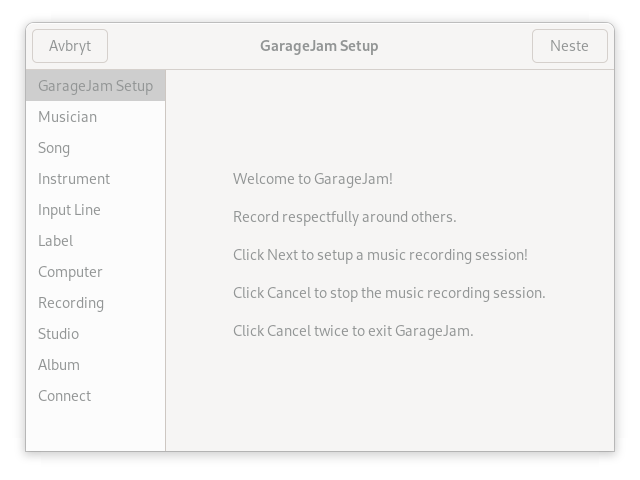Select the Recording sidebar entry
The width and height of the screenshot is (640, 480).
(x=71, y=303)
